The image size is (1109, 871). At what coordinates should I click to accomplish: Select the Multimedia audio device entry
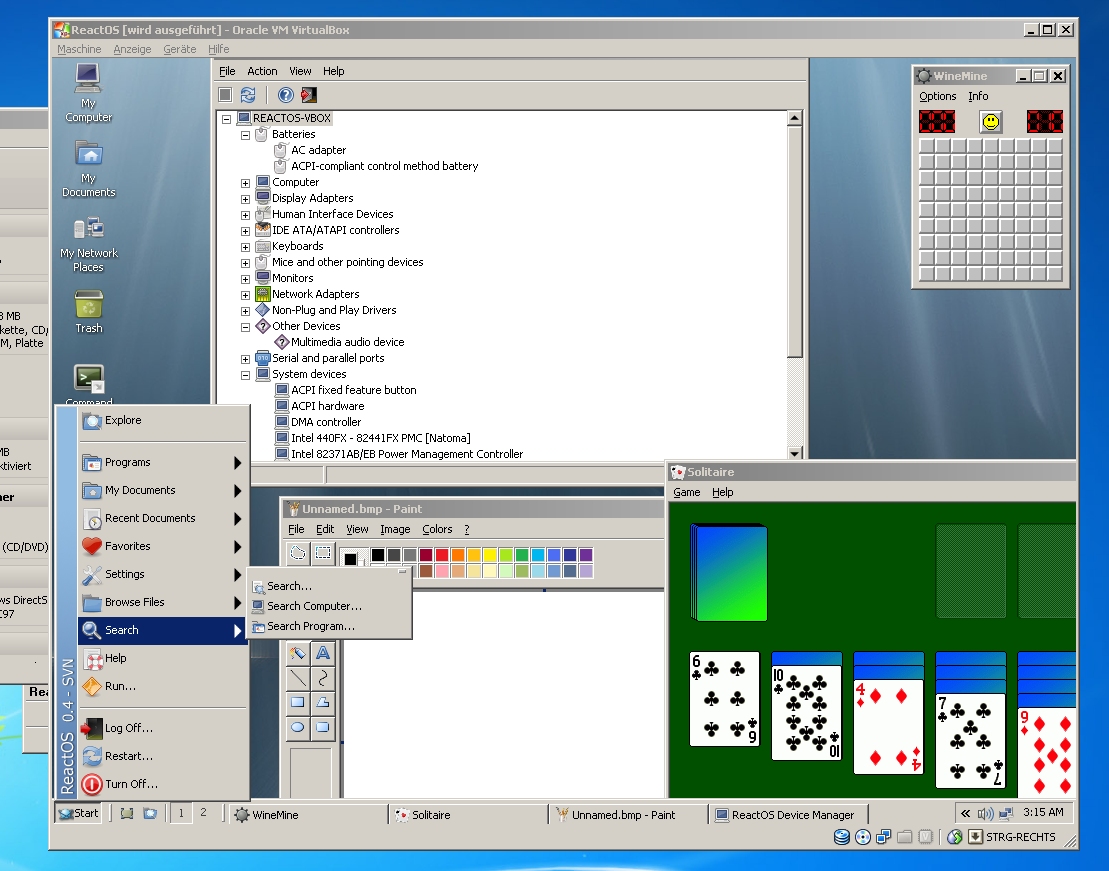pos(347,342)
